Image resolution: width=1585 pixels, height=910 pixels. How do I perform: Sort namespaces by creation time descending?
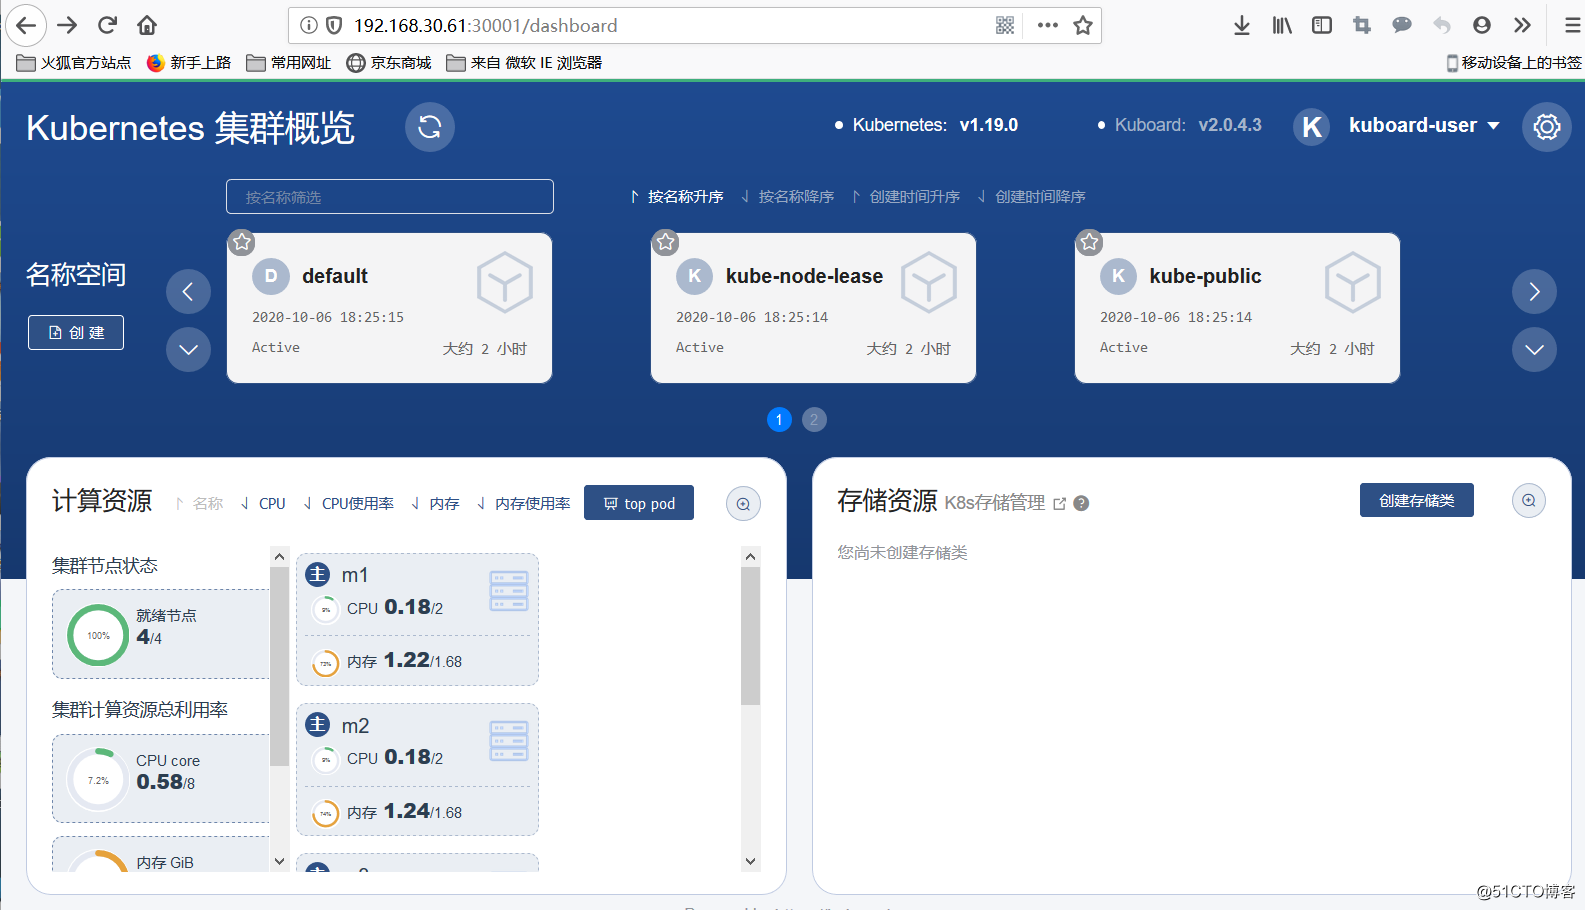(1031, 197)
